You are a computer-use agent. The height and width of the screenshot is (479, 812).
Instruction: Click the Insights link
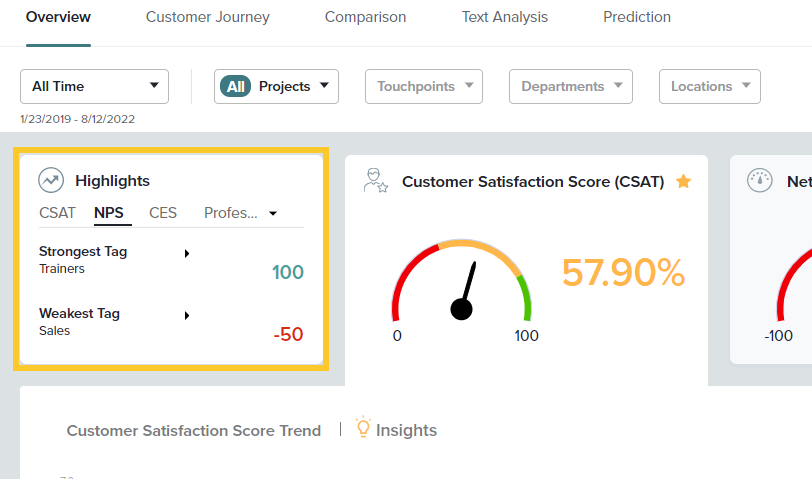[406, 430]
